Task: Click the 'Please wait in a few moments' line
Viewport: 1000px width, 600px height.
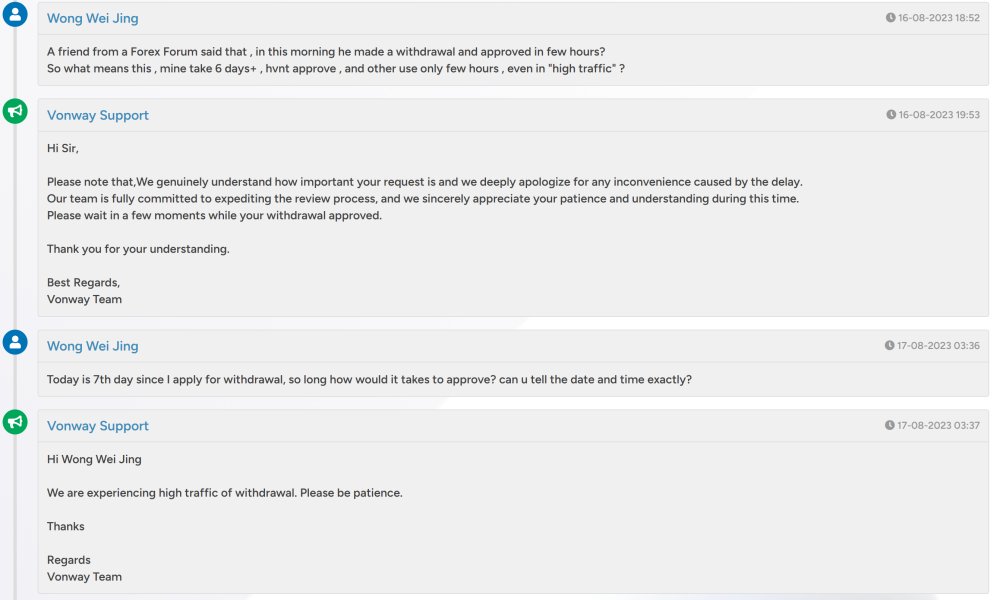Action: (x=214, y=216)
